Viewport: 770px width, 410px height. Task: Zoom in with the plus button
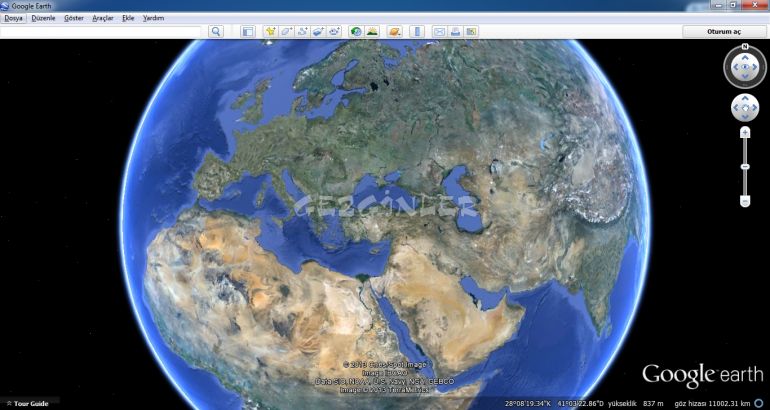[745, 133]
